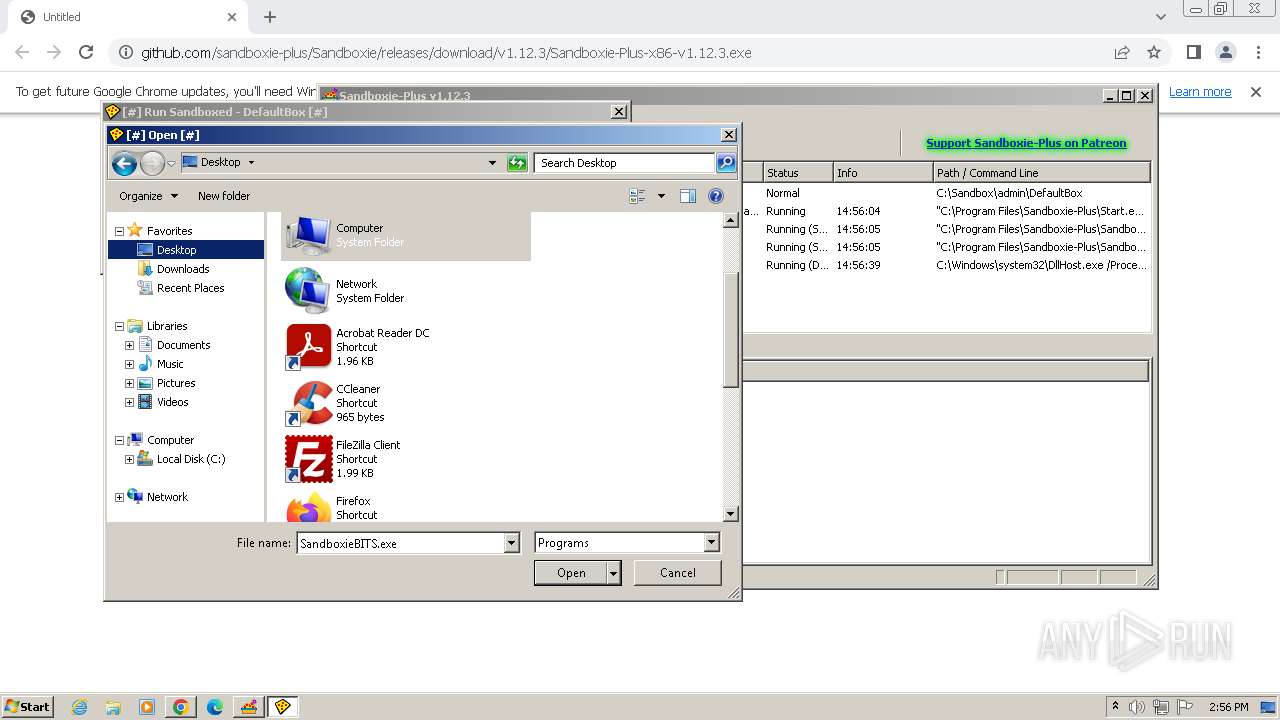Viewport: 1280px width, 720px height.
Task: Open the File name history dropdown
Action: click(x=511, y=543)
